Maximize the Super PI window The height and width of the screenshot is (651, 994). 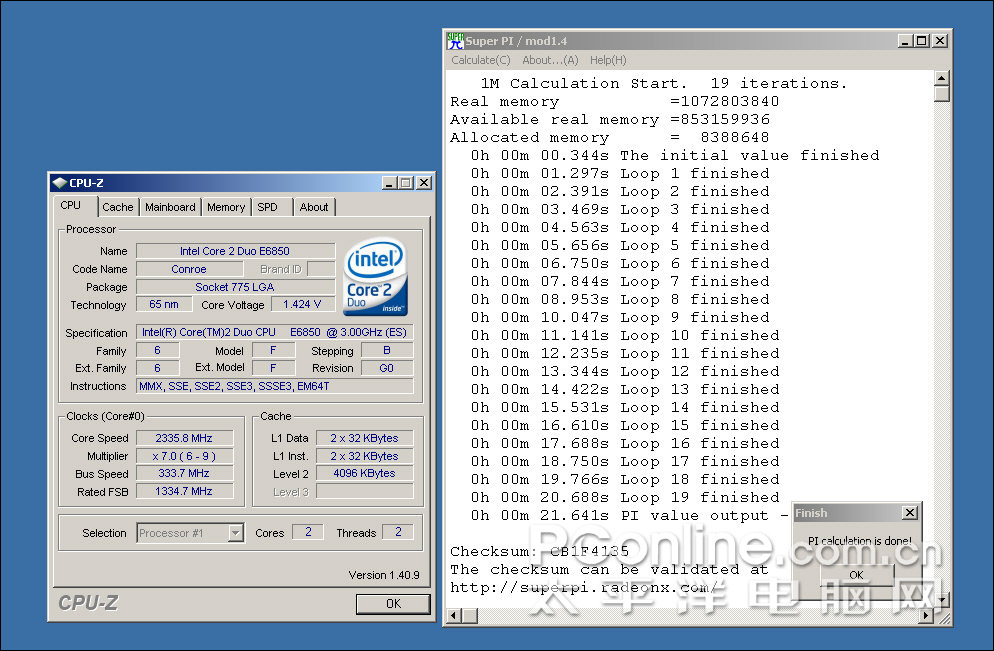tap(921, 41)
